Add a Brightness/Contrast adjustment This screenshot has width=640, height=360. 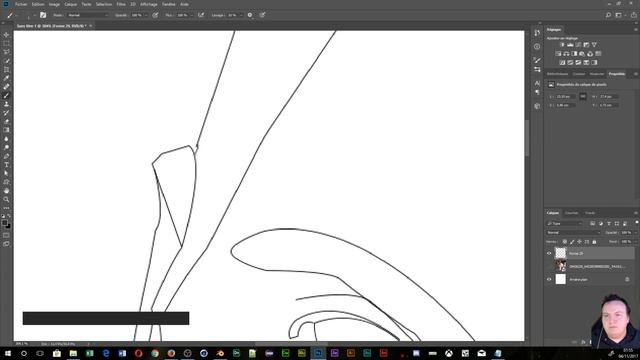[562, 44]
